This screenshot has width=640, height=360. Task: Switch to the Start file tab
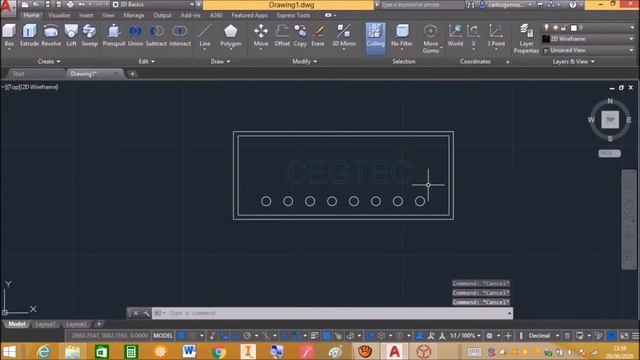click(x=18, y=74)
